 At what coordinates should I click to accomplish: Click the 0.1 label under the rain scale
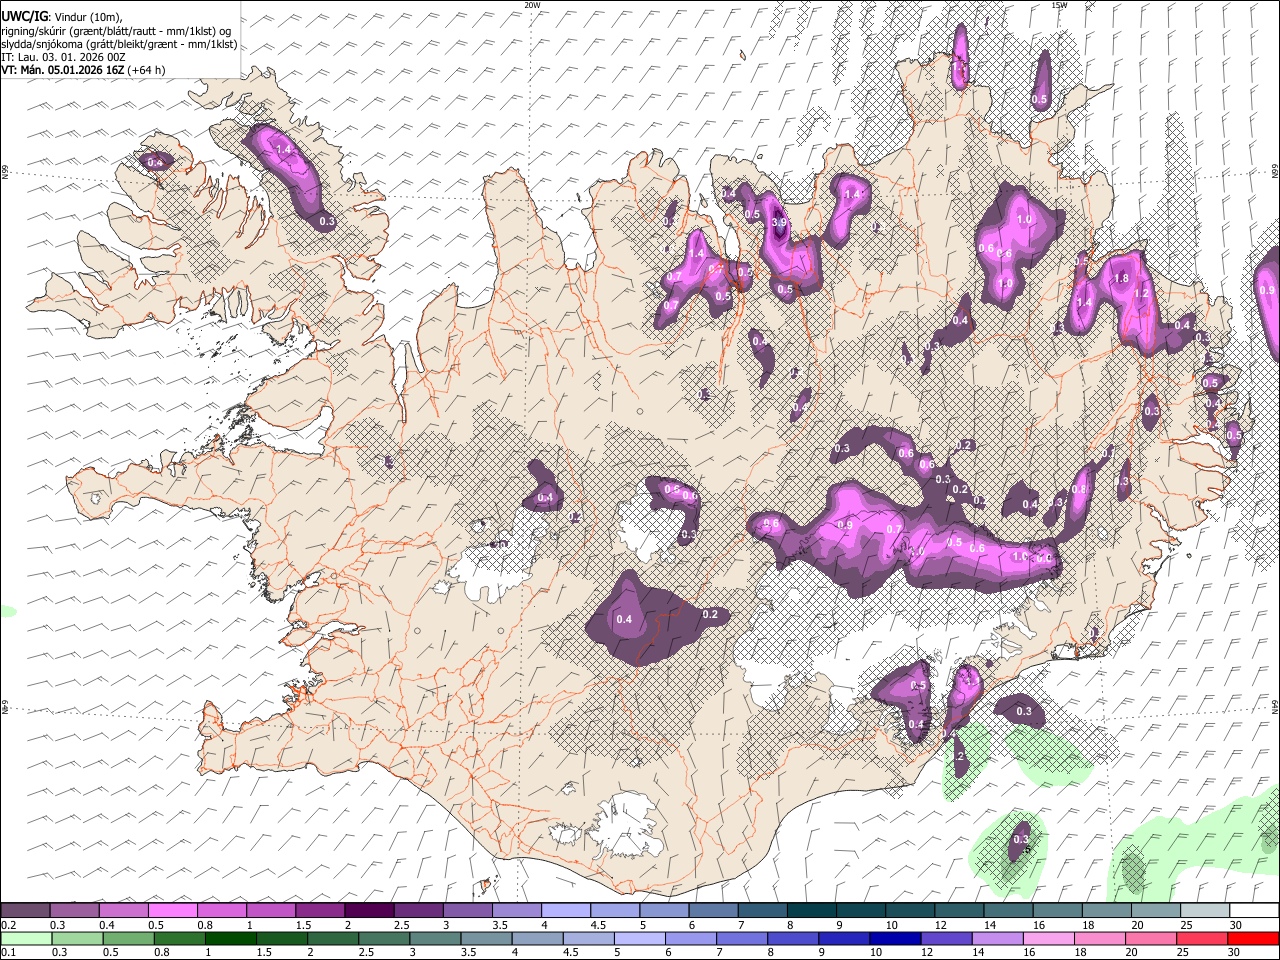[x=8, y=953]
